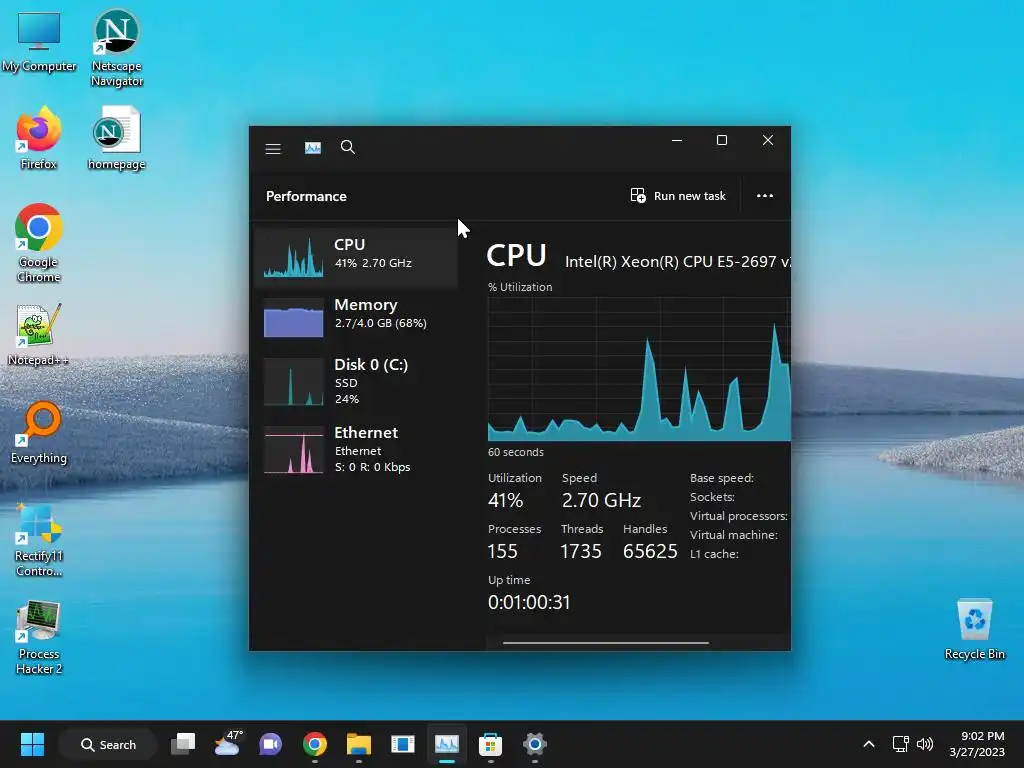Open My Computer desktop icon
The image size is (1024, 768).
coord(39,42)
